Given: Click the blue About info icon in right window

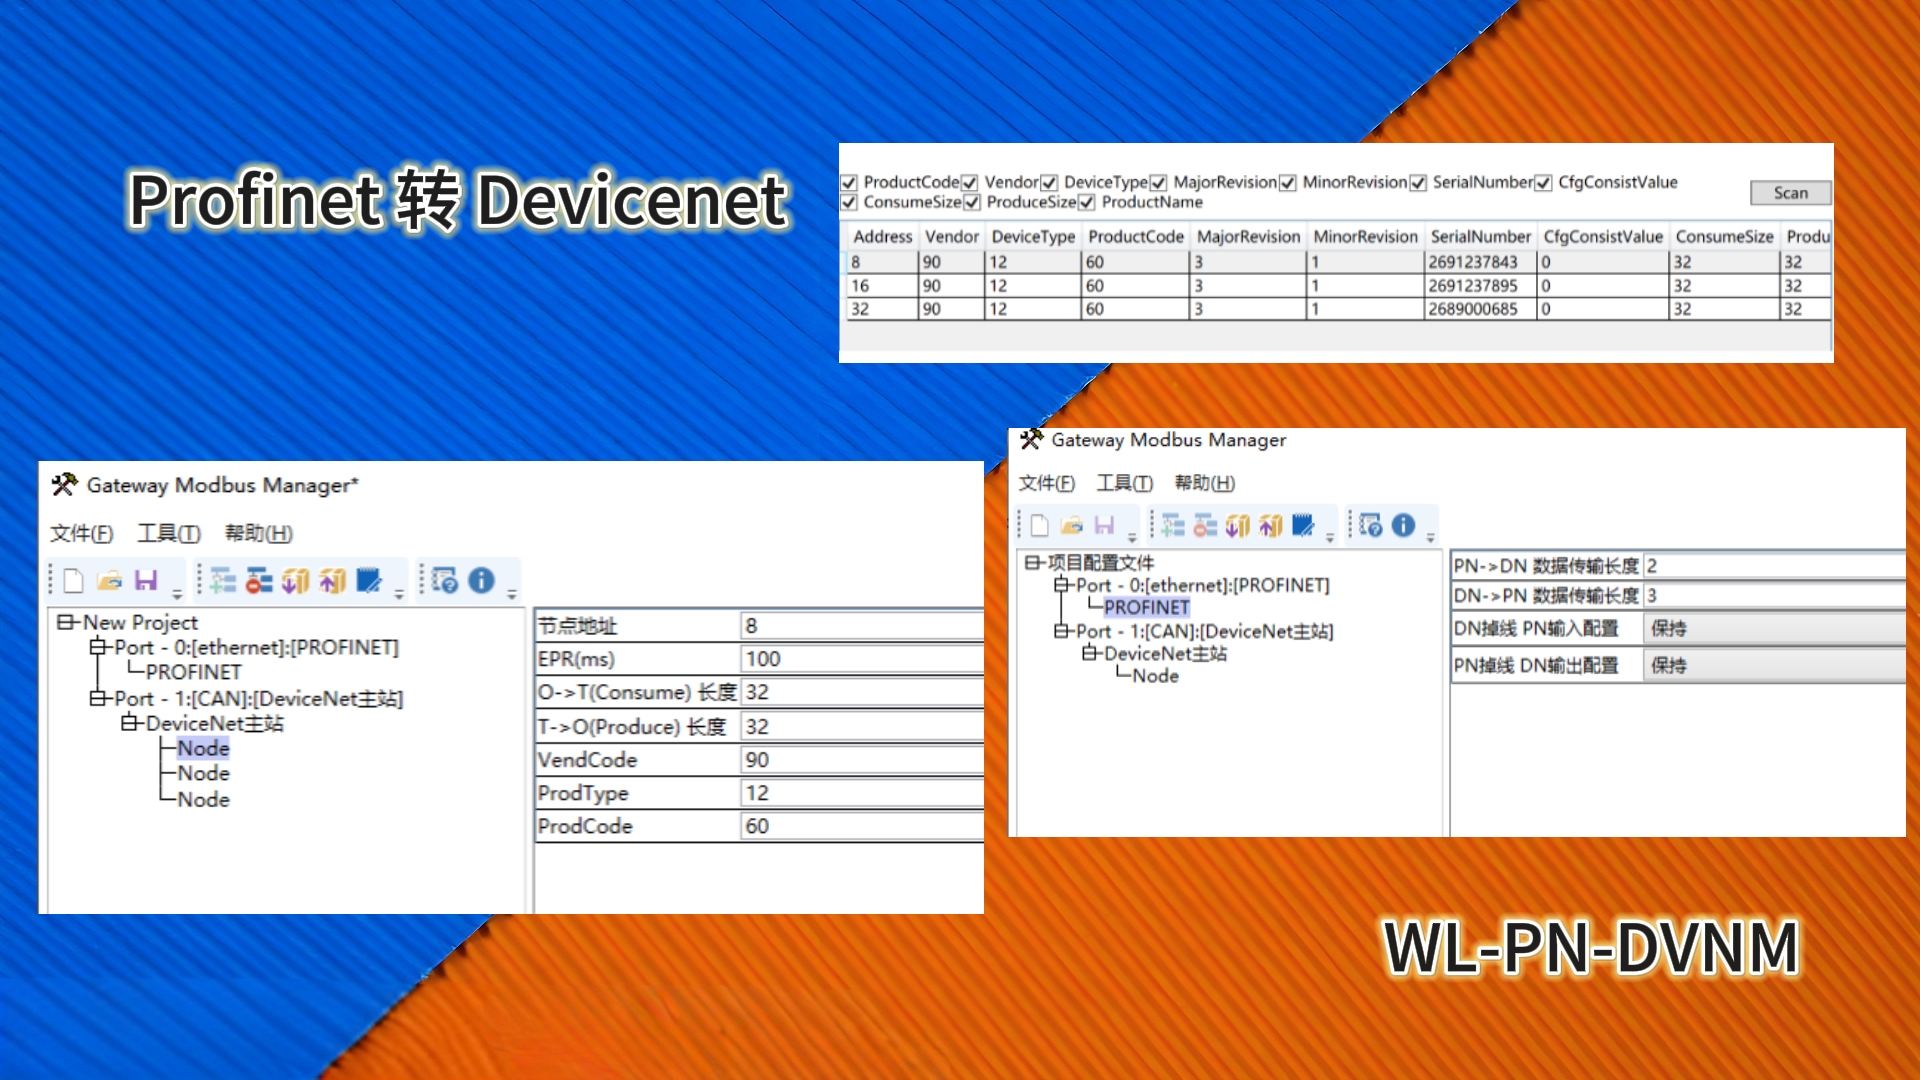Looking at the screenshot, I should click(1403, 526).
